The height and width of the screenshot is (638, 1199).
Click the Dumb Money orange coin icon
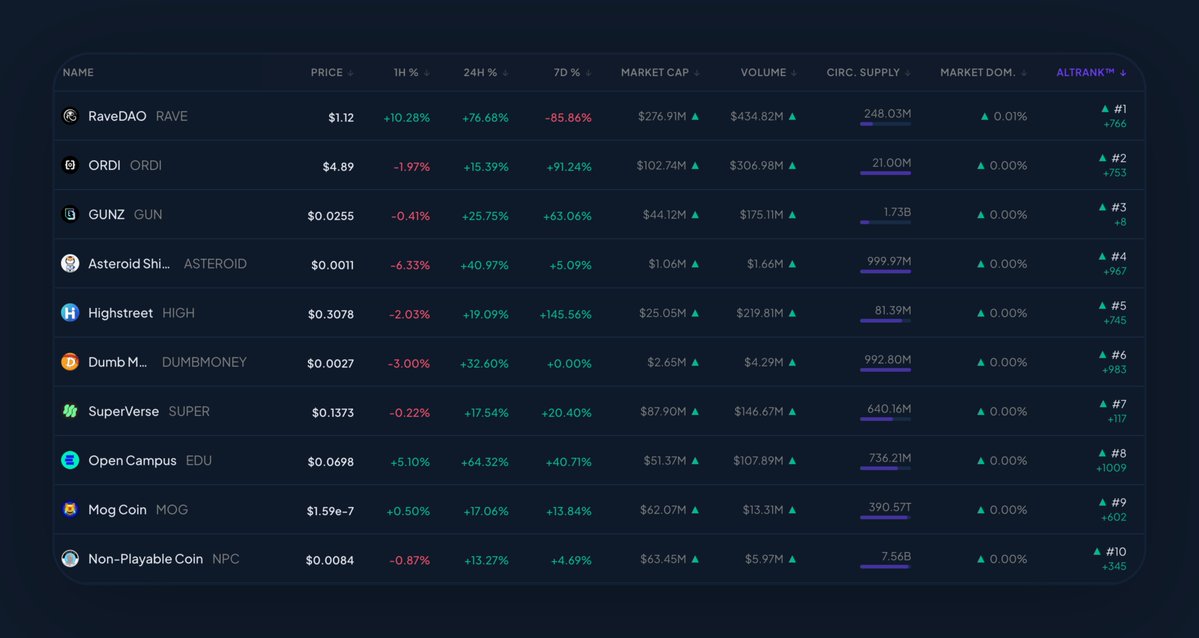[70, 362]
